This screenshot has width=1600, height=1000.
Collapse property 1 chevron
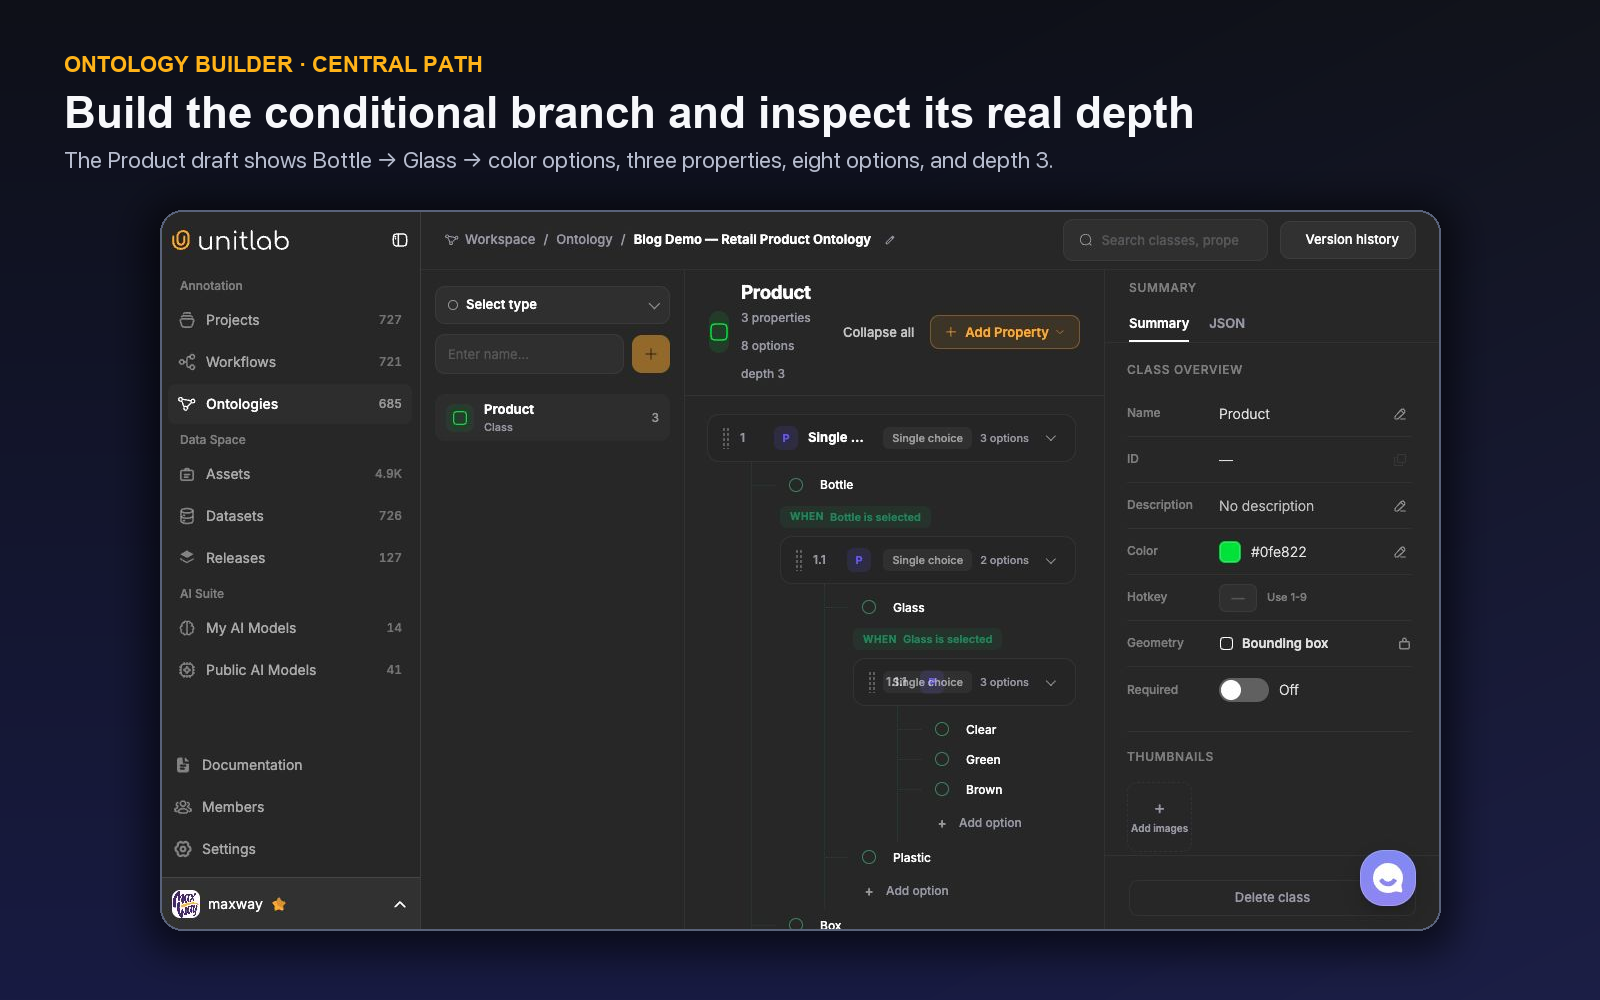coord(1051,438)
